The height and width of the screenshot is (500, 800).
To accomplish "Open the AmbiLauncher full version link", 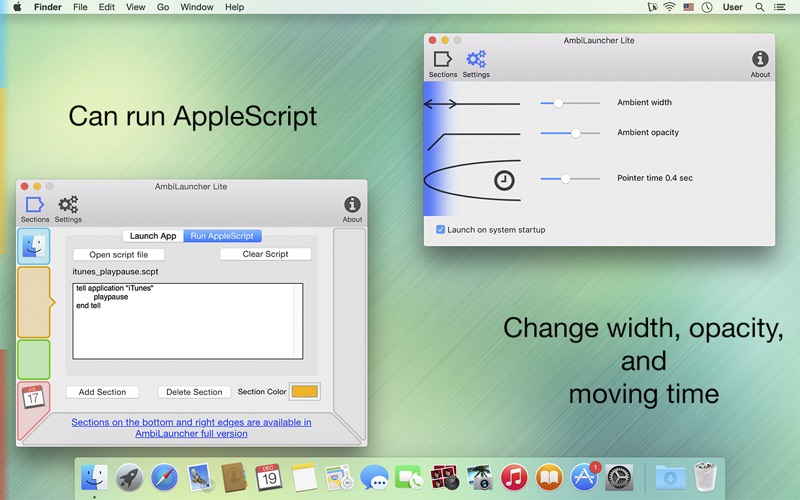I will click(191, 428).
